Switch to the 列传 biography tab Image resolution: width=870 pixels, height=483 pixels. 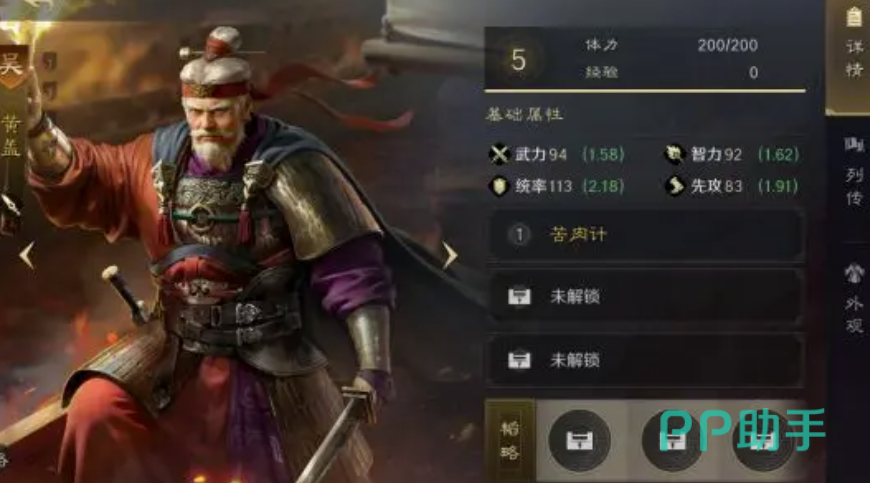pyautogui.click(x=853, y=172)
